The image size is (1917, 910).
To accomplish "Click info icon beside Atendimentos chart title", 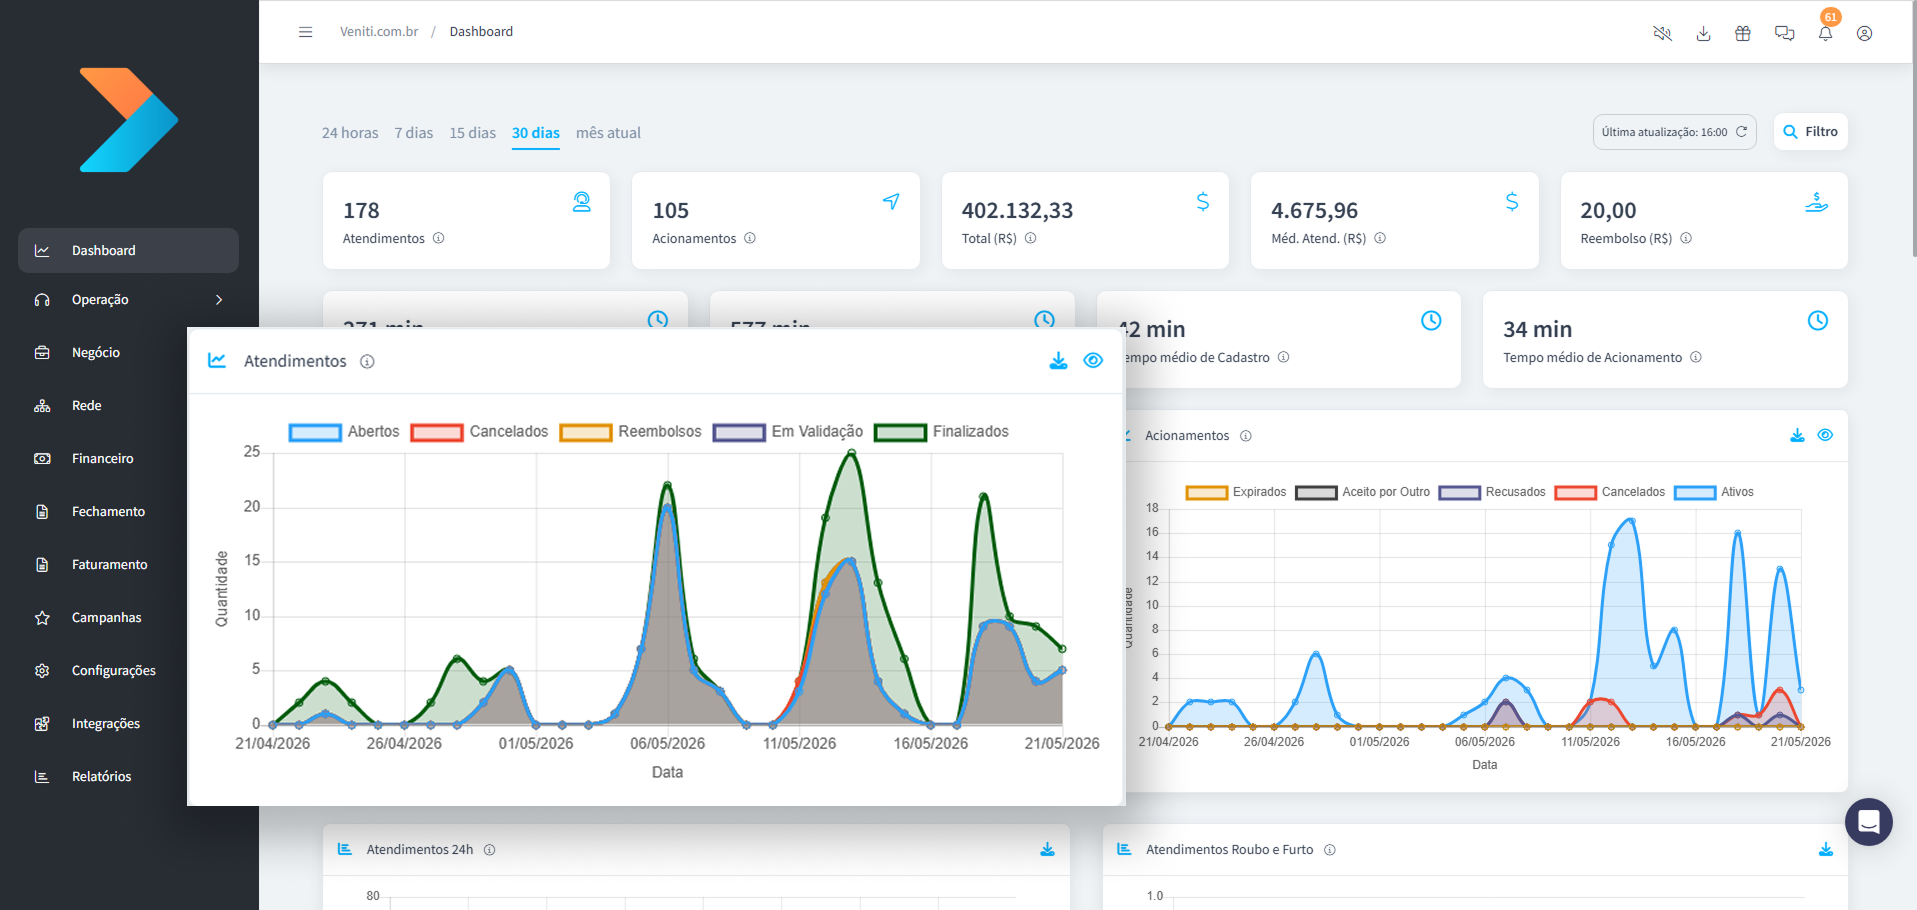I will tap(367, 362).
